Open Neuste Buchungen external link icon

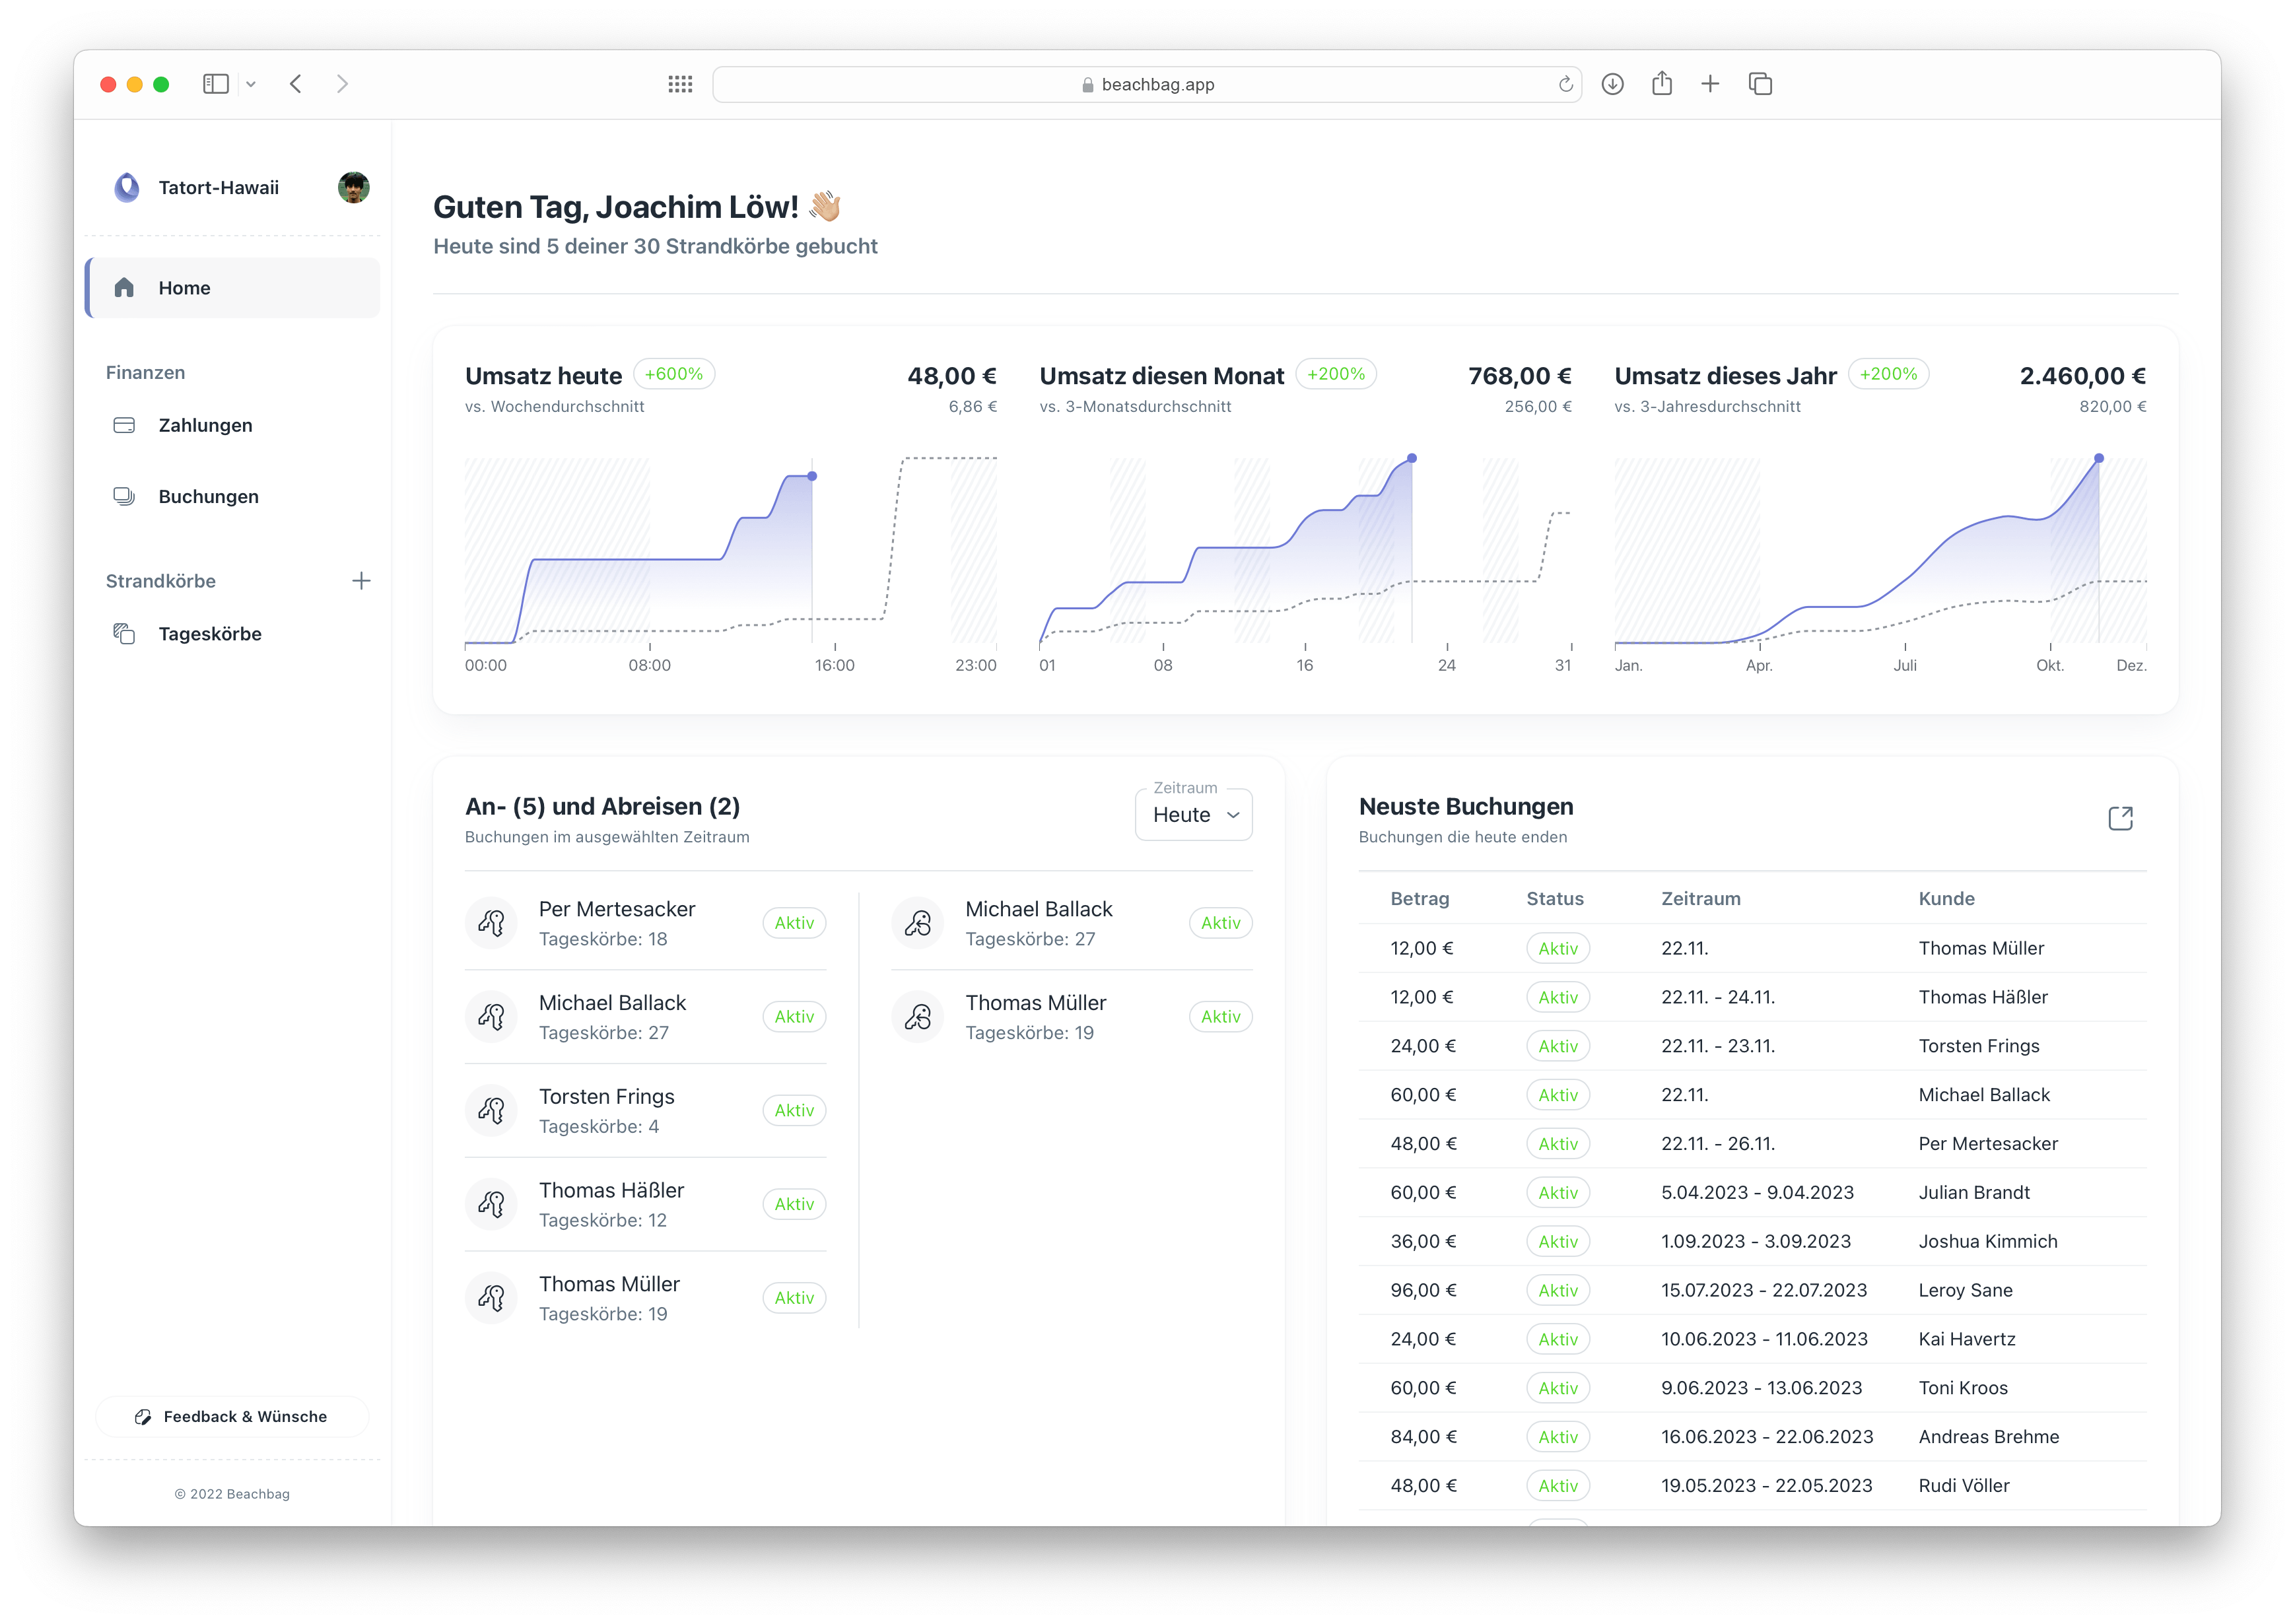coord(2120,818)
